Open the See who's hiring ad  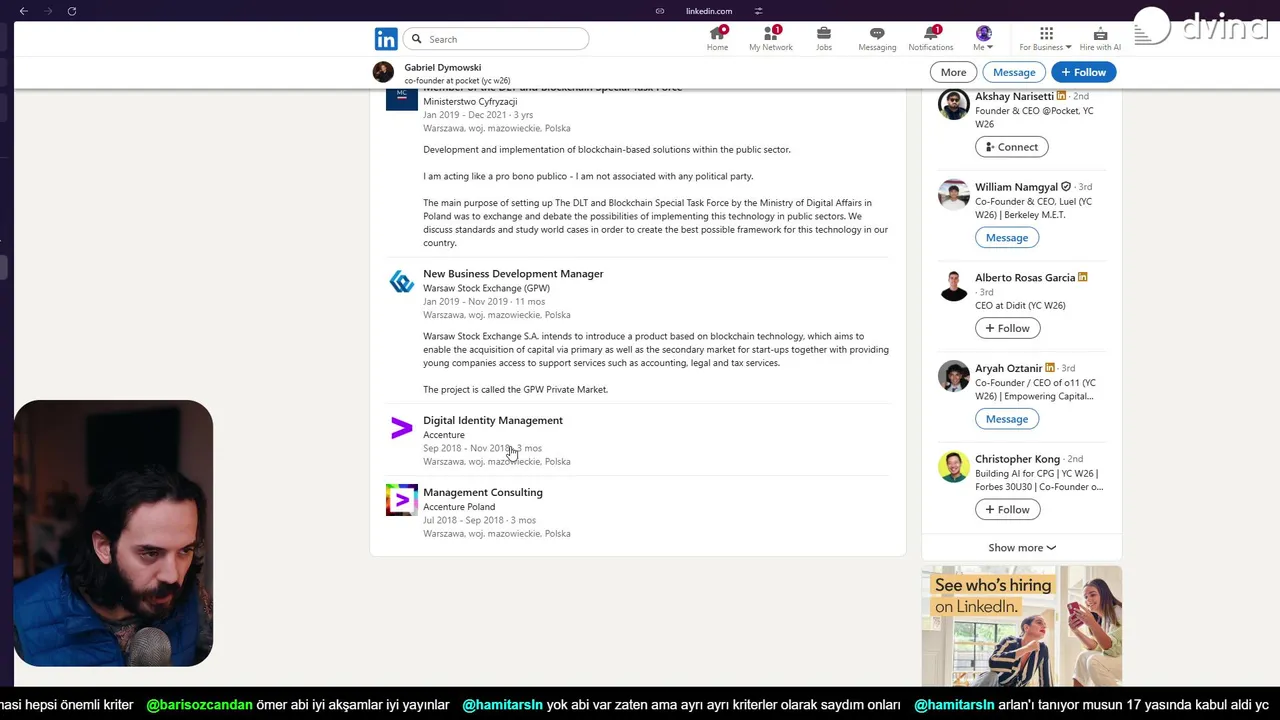(1021, 626)
